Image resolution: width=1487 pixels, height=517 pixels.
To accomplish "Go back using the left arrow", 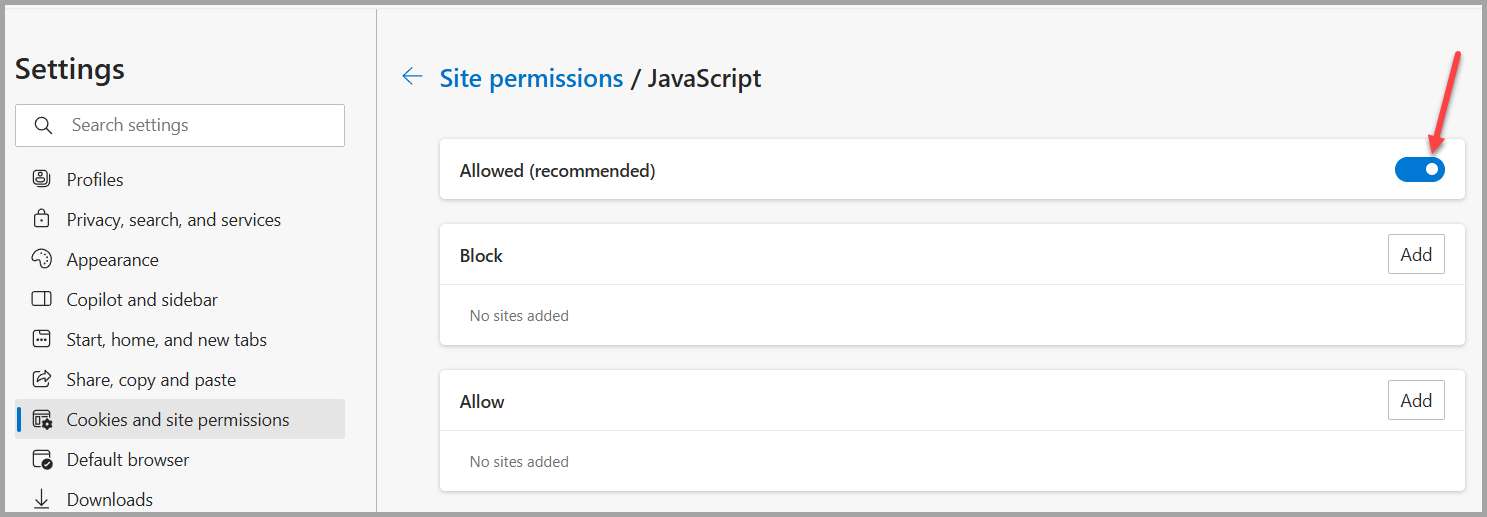I will pyautogui.click(x=412, y=77).
